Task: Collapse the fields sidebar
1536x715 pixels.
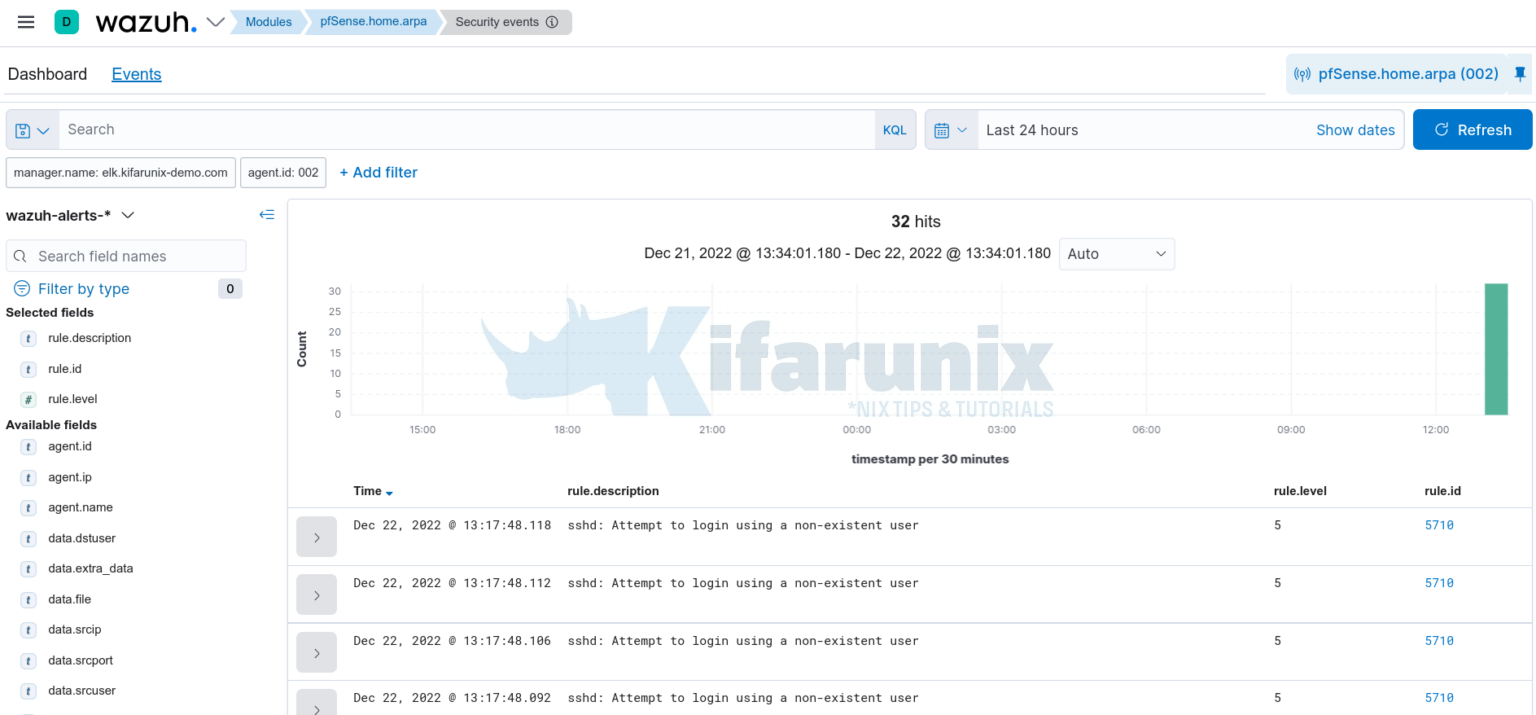Action: click(266, 214)
